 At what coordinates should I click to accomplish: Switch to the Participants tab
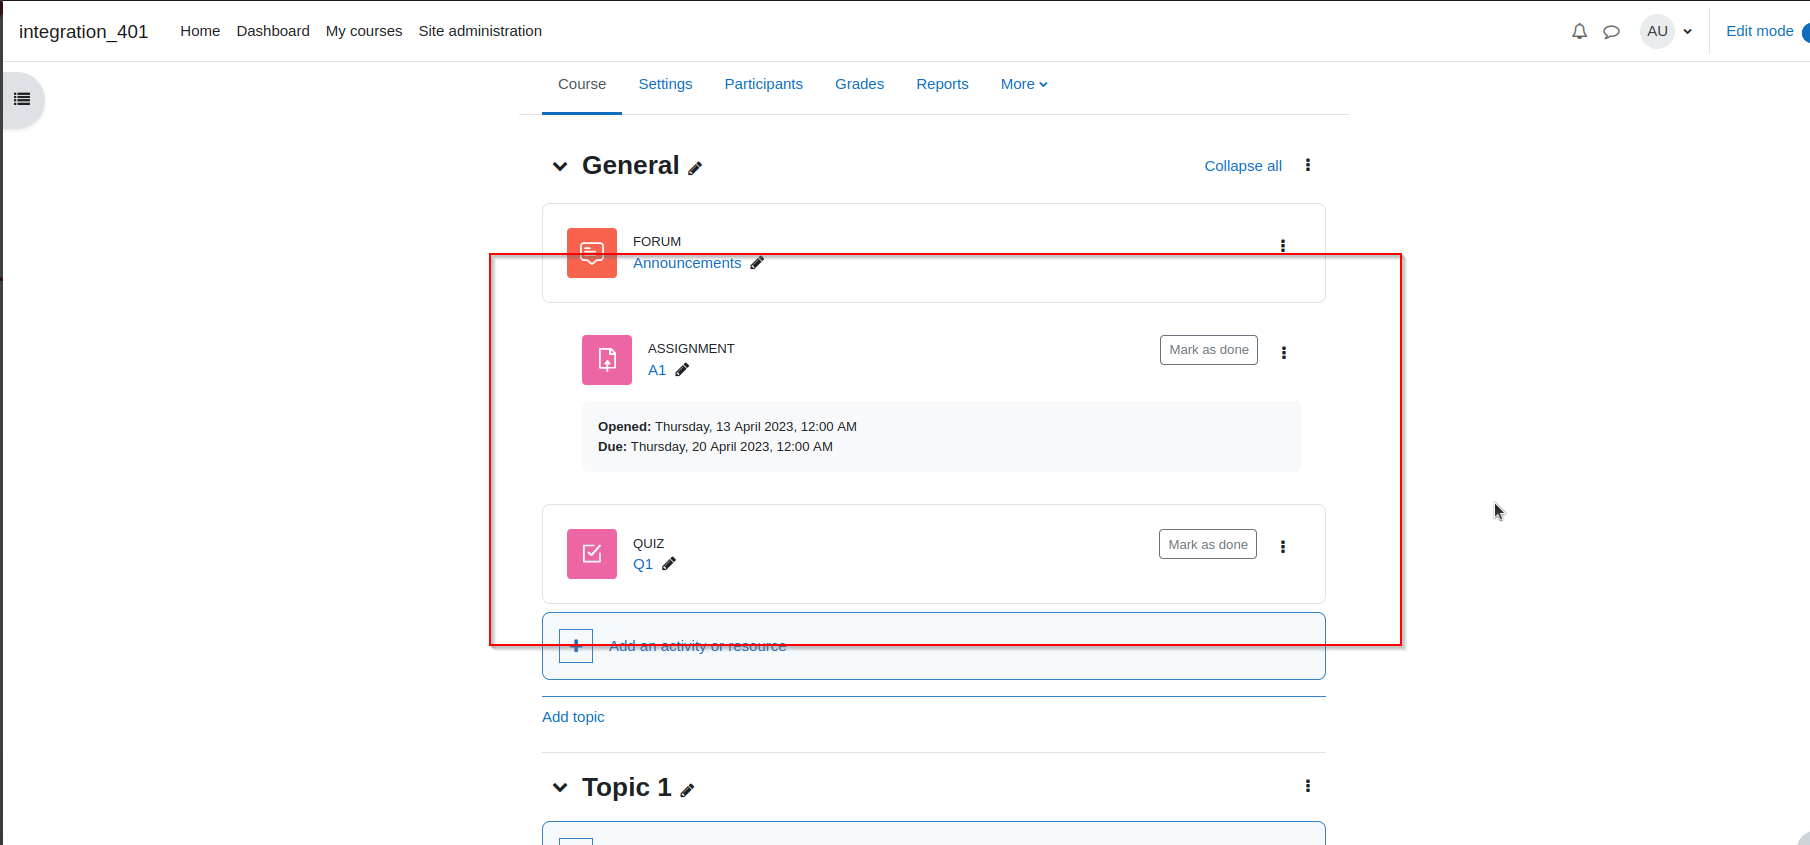[764, 84]
